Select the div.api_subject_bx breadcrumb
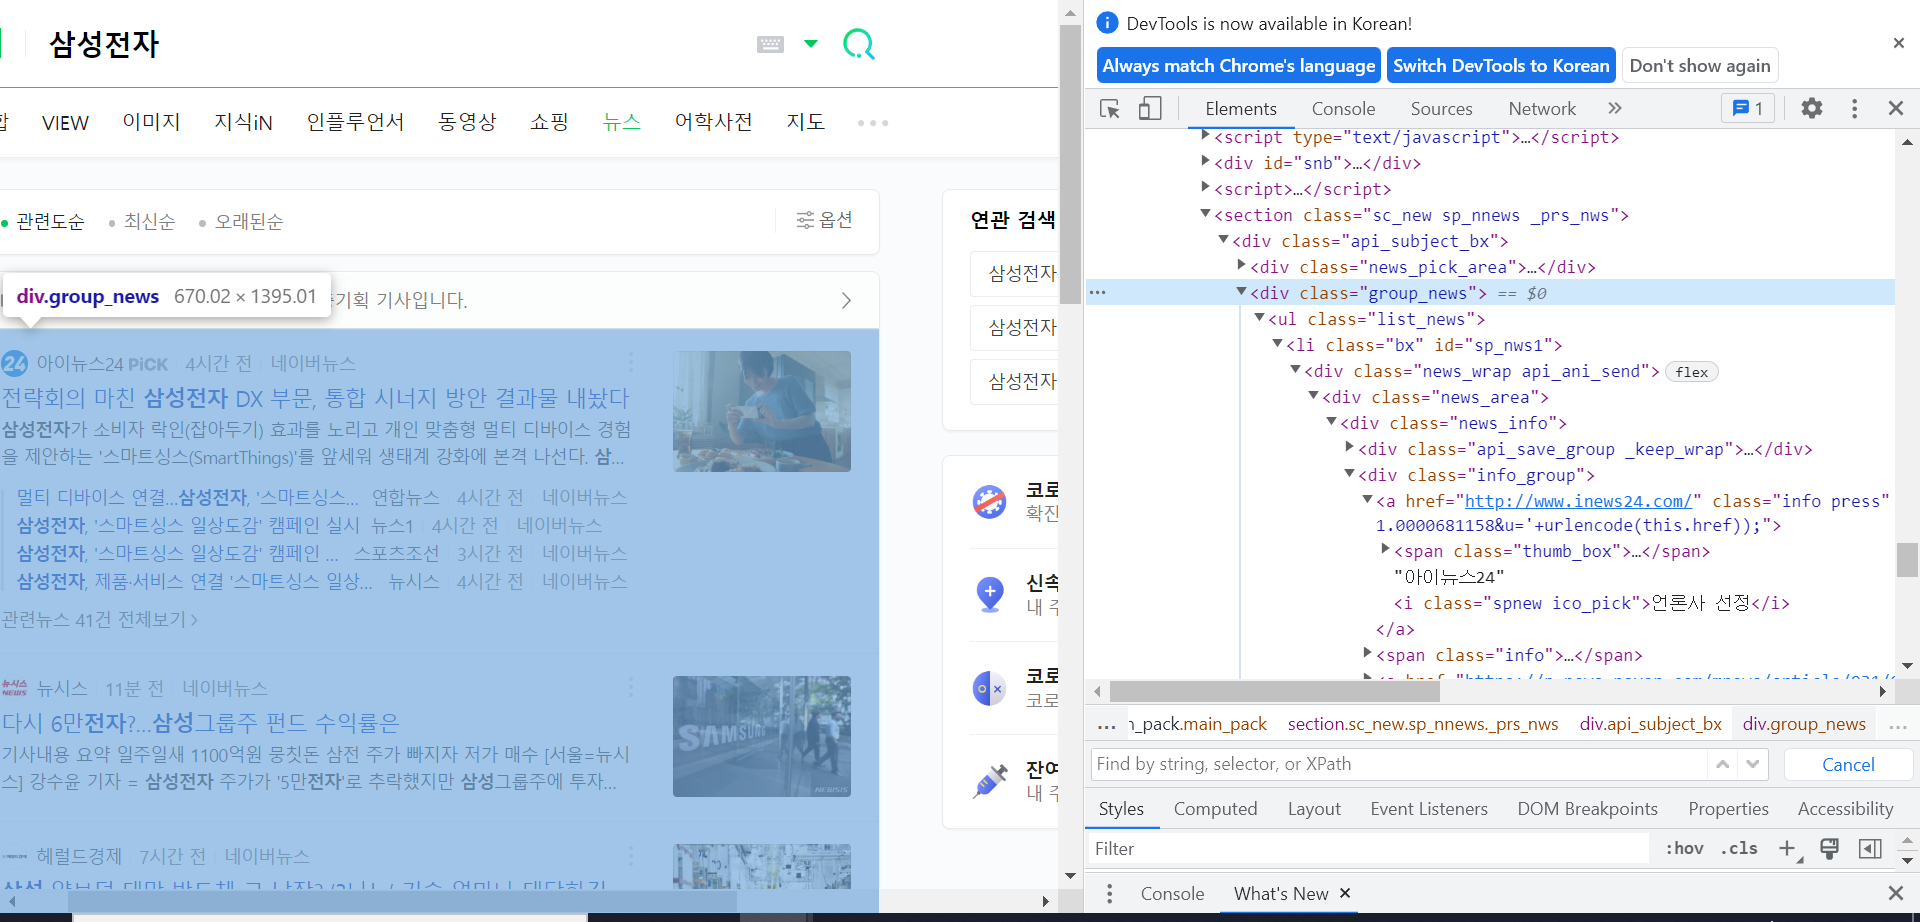Screen dimensions: 1920x922 [x=1651, y=724]
